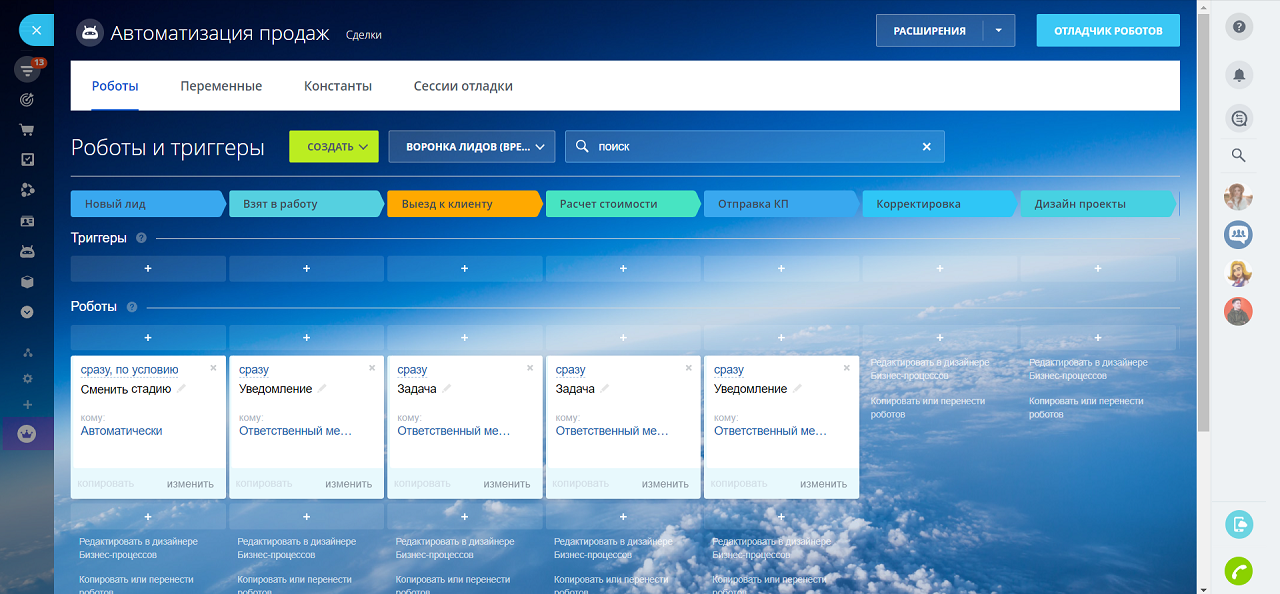Viewport: 1280px width, 594px height.
Task: Open settings gear in left sidebar
Action: (x=27, y=379)
